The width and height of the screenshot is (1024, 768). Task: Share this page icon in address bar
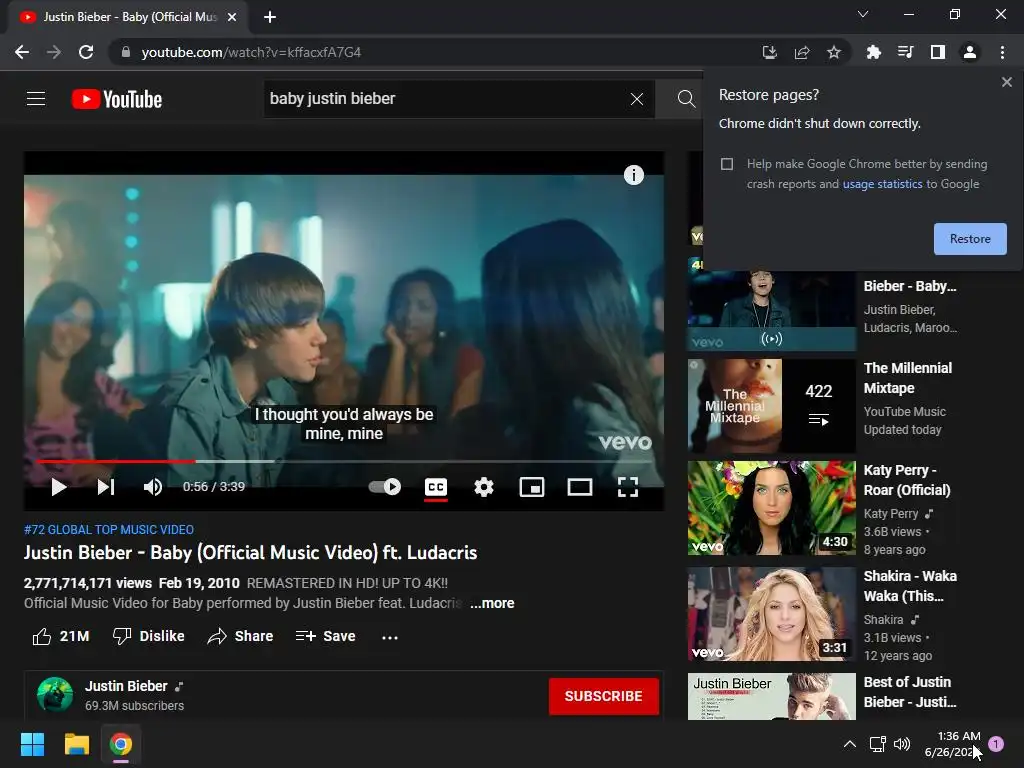tap(802, 52)
